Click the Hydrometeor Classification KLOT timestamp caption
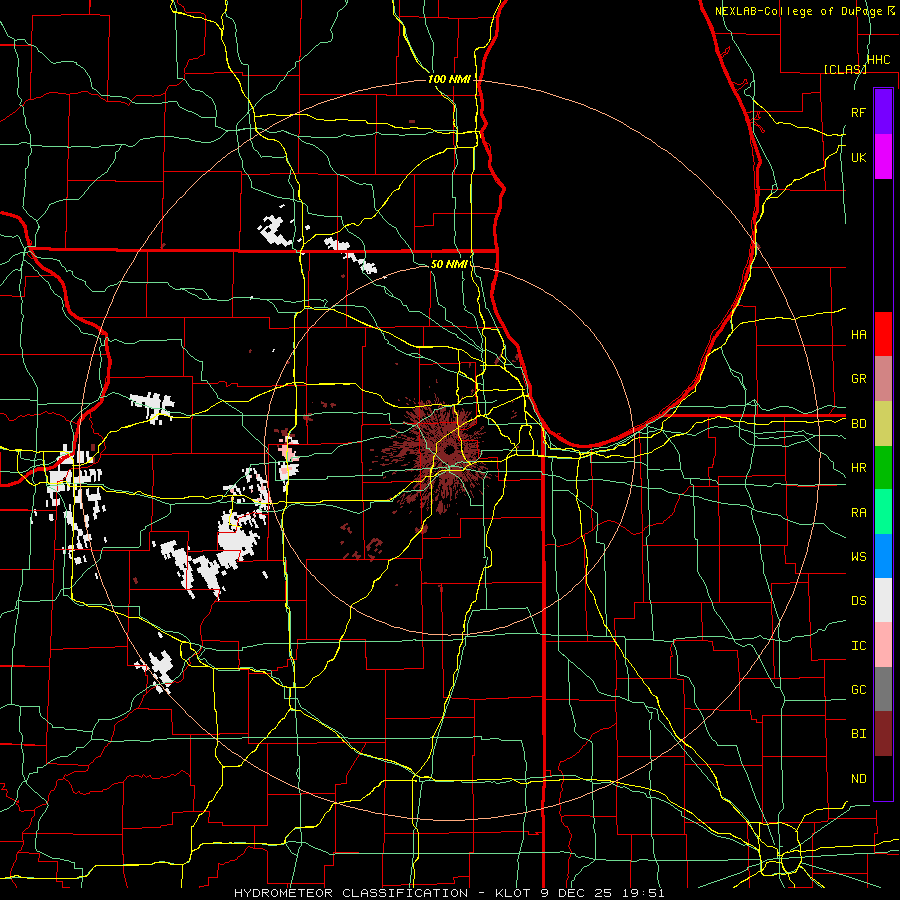 pyautogui.click(x=449, y=893)
